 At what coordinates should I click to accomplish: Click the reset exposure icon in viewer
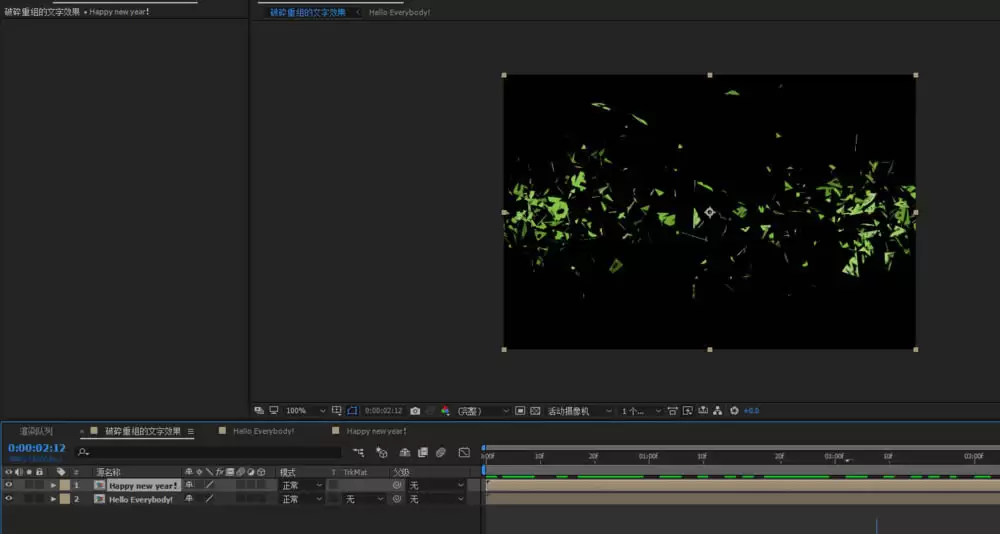(734, 411)
